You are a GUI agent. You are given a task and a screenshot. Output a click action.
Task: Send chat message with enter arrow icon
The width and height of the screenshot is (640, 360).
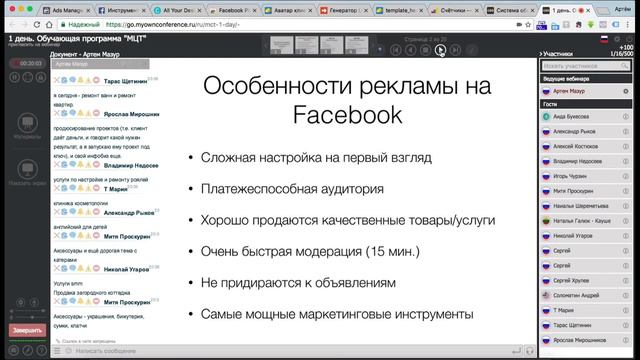pos(516,351)
